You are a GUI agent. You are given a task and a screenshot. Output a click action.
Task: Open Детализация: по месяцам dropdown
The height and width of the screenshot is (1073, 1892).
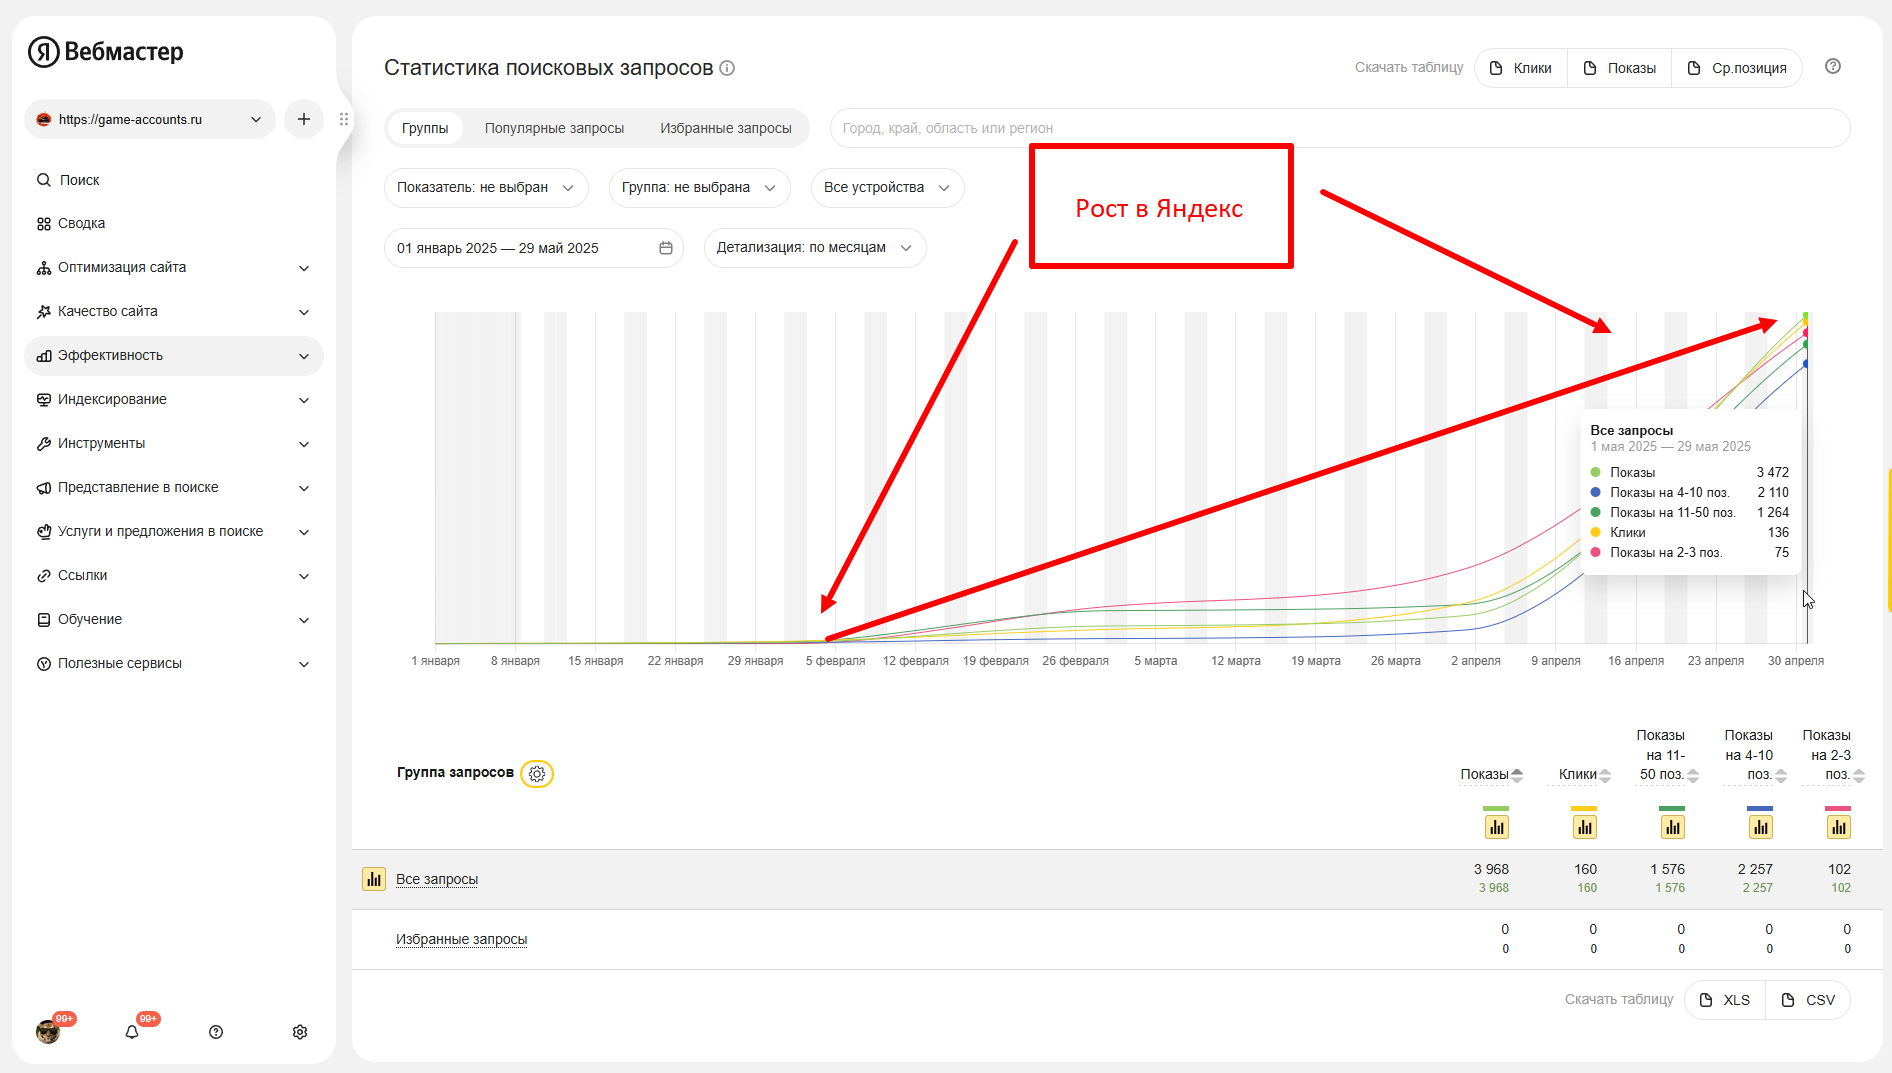815,248
